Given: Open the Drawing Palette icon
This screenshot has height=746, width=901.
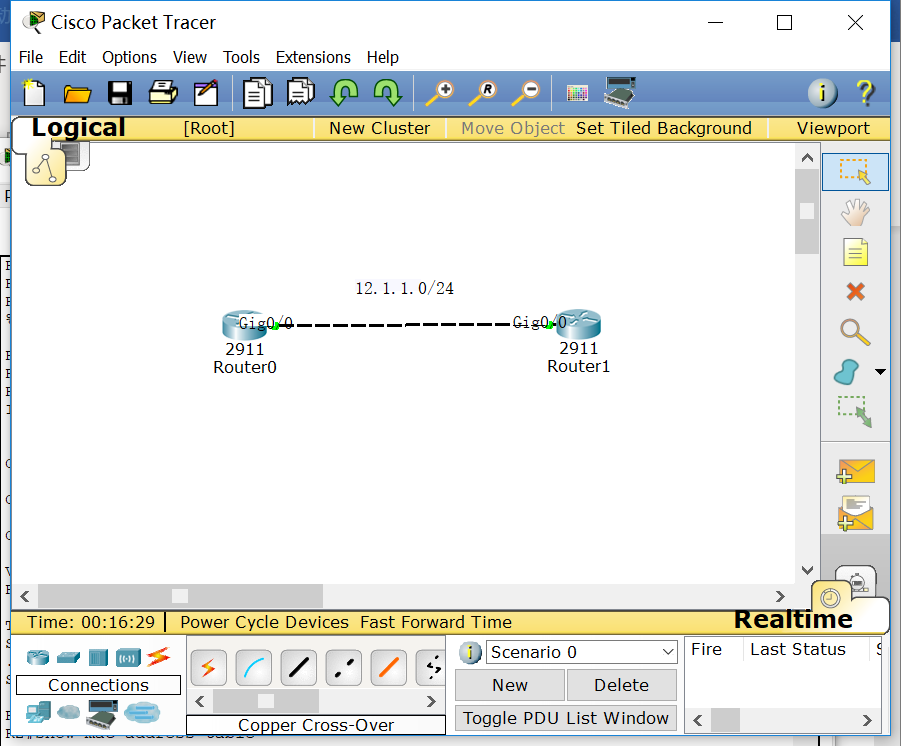Looking at the screenshot, I should click(577, 93).
